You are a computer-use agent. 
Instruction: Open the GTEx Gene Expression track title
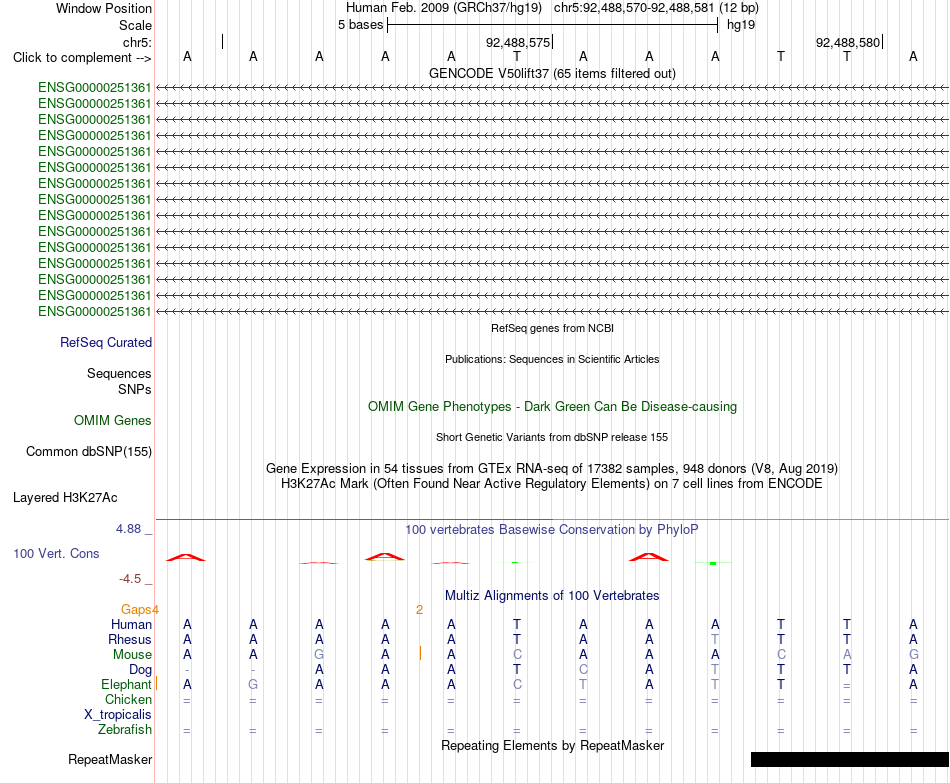click(x=552, y=468)
